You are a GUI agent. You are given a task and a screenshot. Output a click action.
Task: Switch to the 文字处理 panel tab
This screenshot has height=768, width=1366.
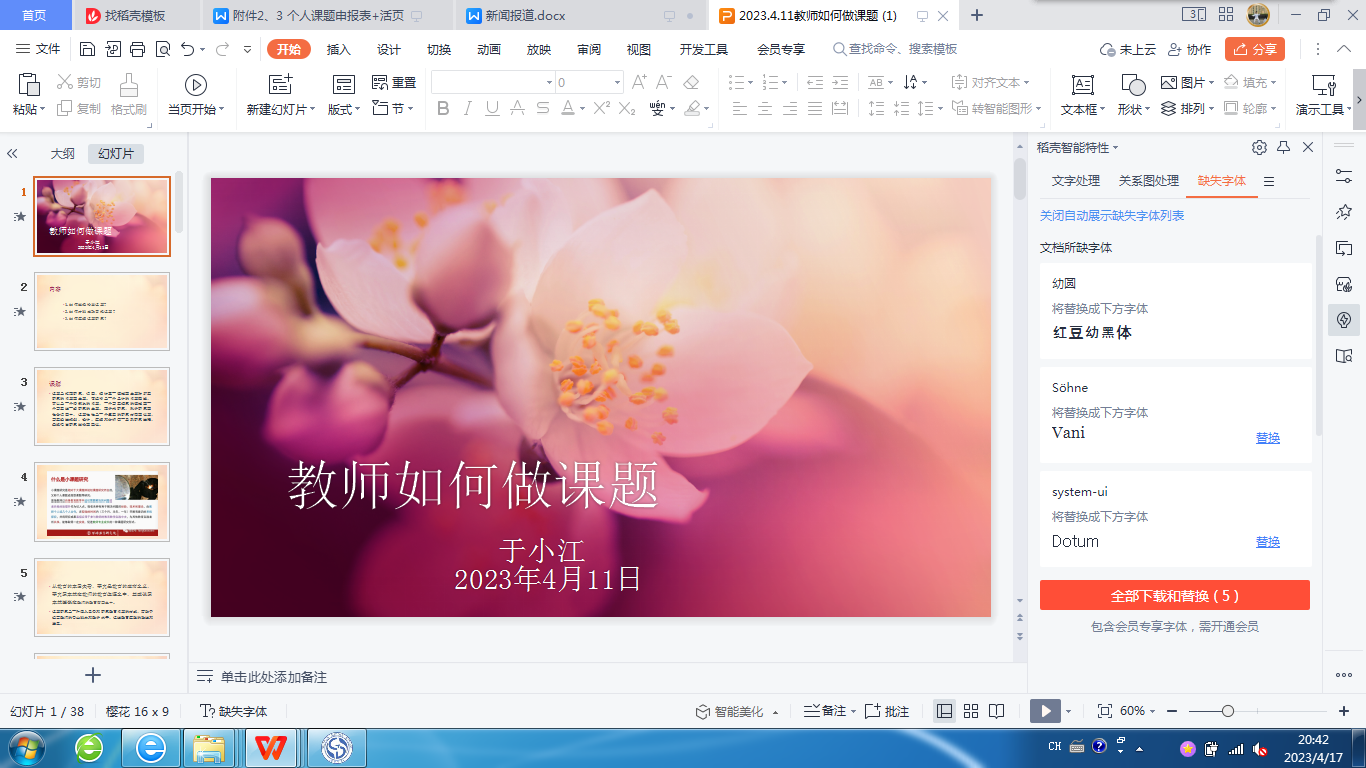click(1076, 181)
